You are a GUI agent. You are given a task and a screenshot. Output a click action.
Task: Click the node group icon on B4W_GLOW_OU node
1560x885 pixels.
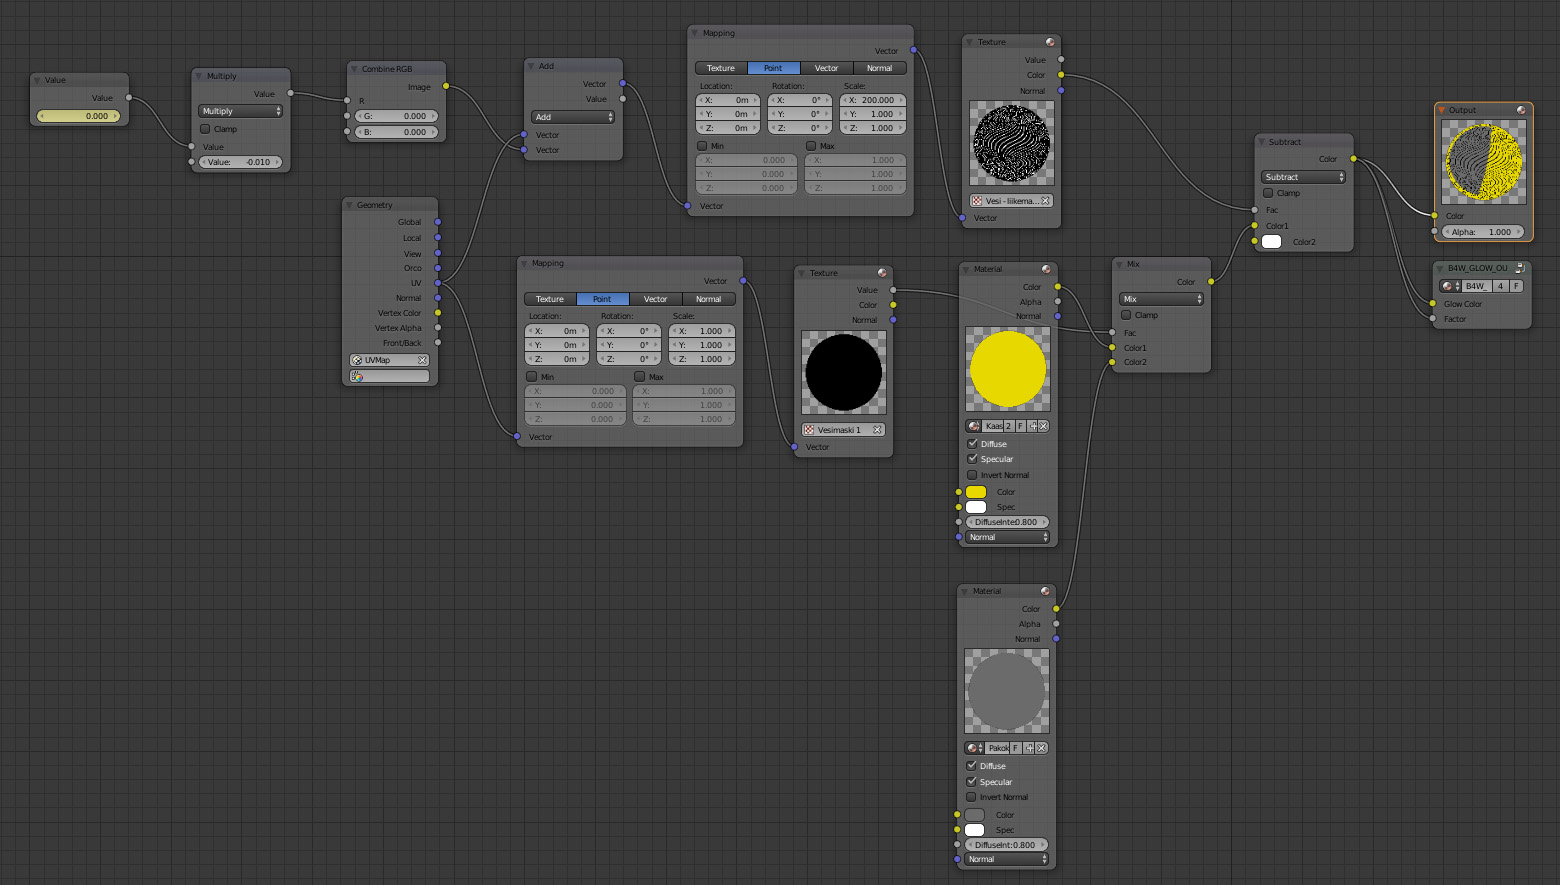pos(1519,268)
